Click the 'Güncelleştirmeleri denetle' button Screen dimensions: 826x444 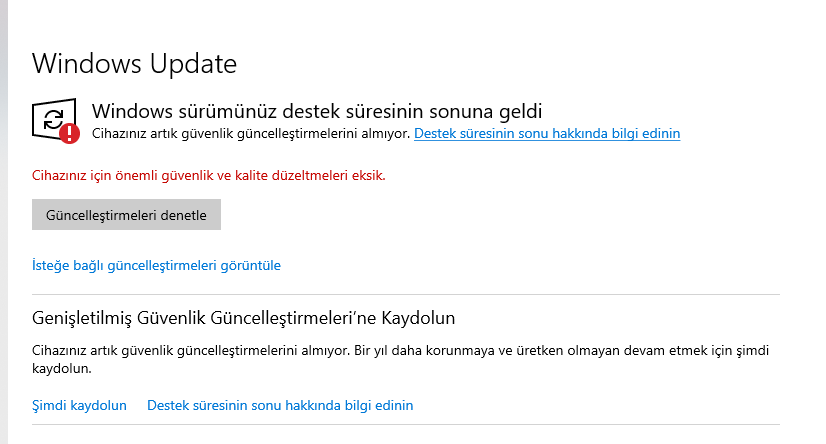tap(126, 214)
